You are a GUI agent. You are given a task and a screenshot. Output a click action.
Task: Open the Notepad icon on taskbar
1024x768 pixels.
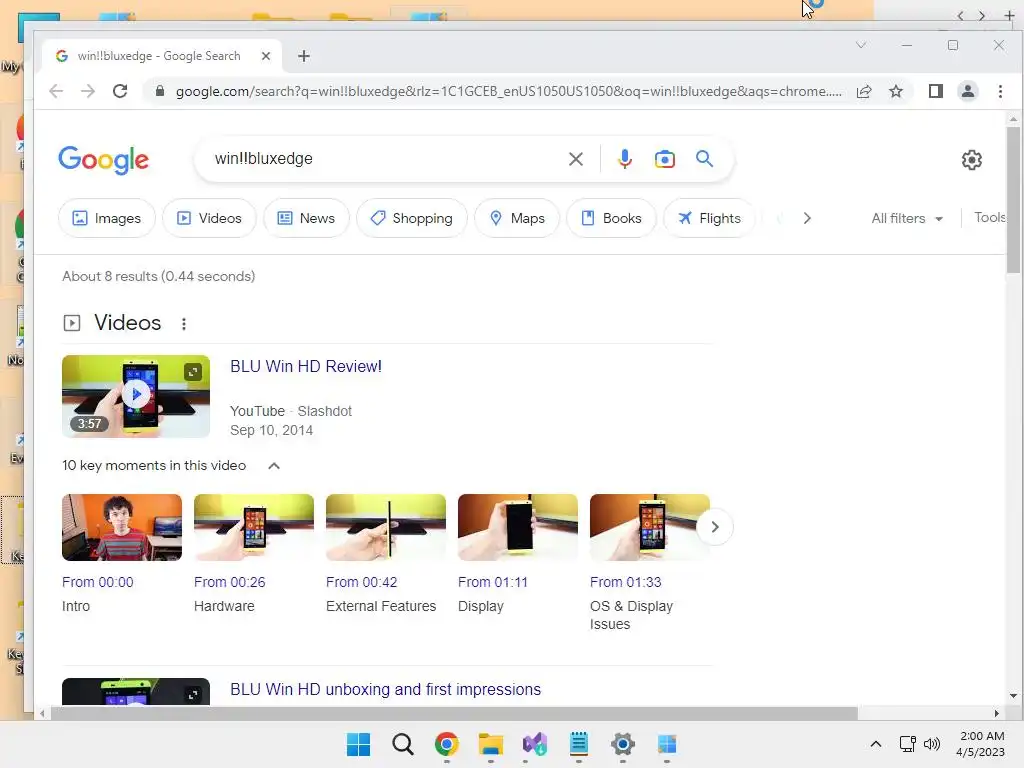579,744
